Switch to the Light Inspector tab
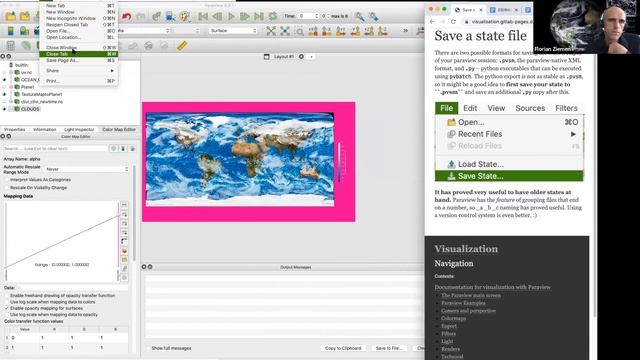The height and width of the screenshot is (360, 640). pyautogui.click(x=79, y=129)
